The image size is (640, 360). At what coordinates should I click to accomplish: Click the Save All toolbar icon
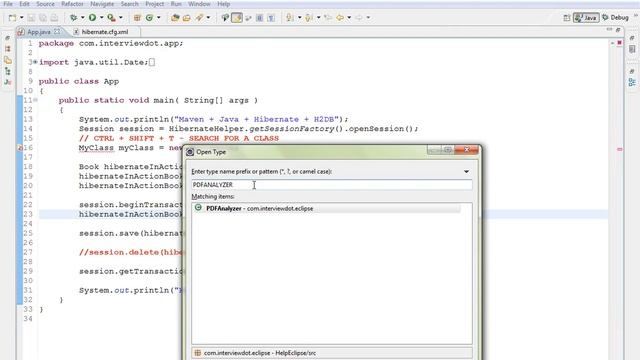[42, 18]
